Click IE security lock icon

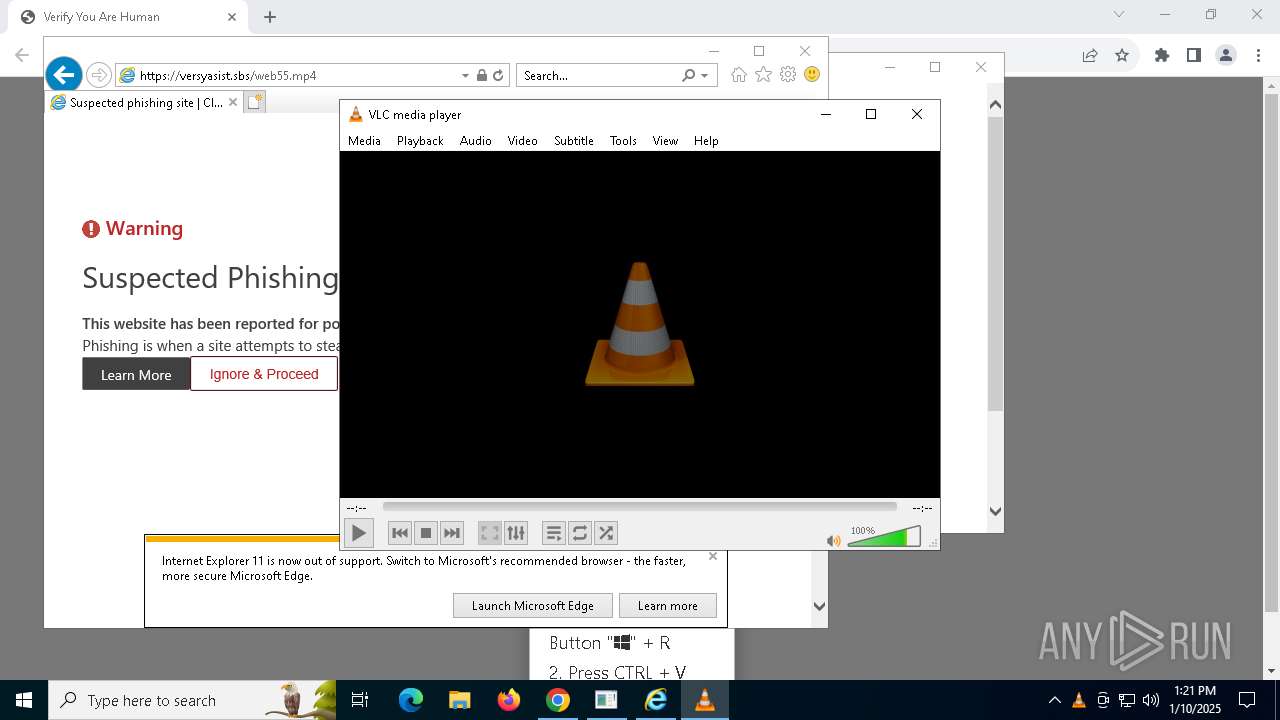tap(482, 75)
